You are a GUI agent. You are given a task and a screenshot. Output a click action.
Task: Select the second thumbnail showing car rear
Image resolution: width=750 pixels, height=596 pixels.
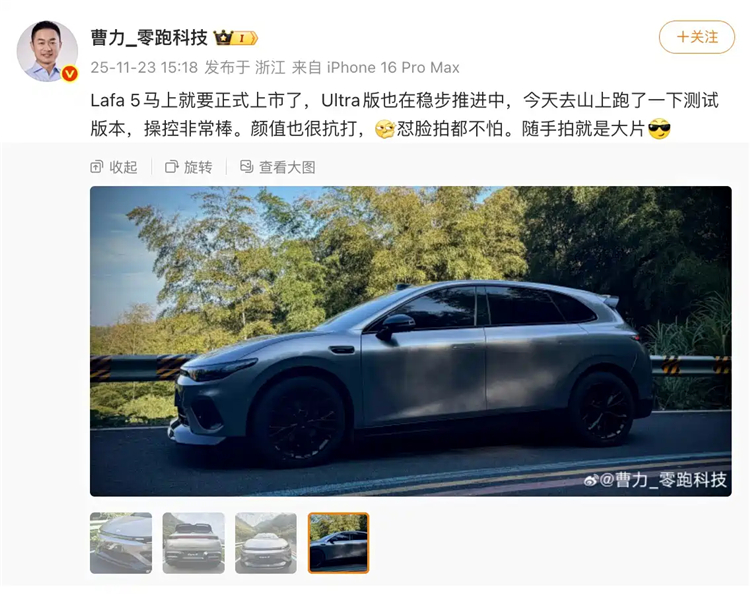point(194,543)
